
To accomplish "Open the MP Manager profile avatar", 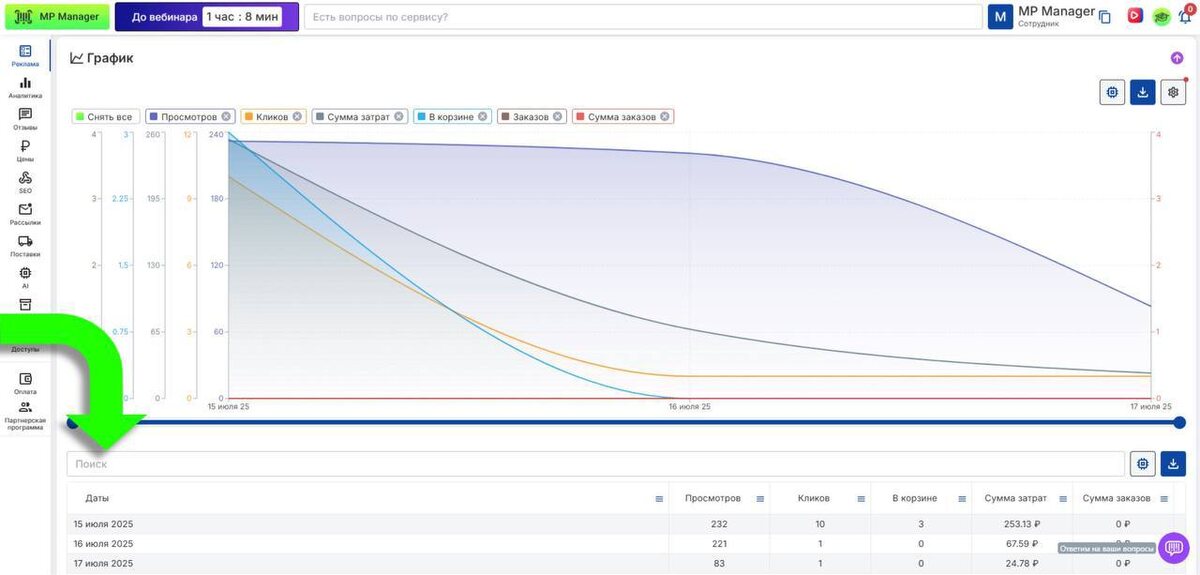I will point(1000,17).
